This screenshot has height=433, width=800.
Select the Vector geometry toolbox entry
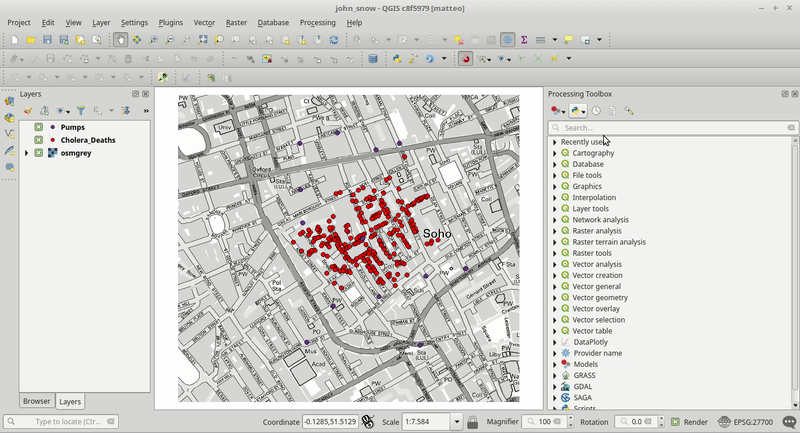point(600,298)
